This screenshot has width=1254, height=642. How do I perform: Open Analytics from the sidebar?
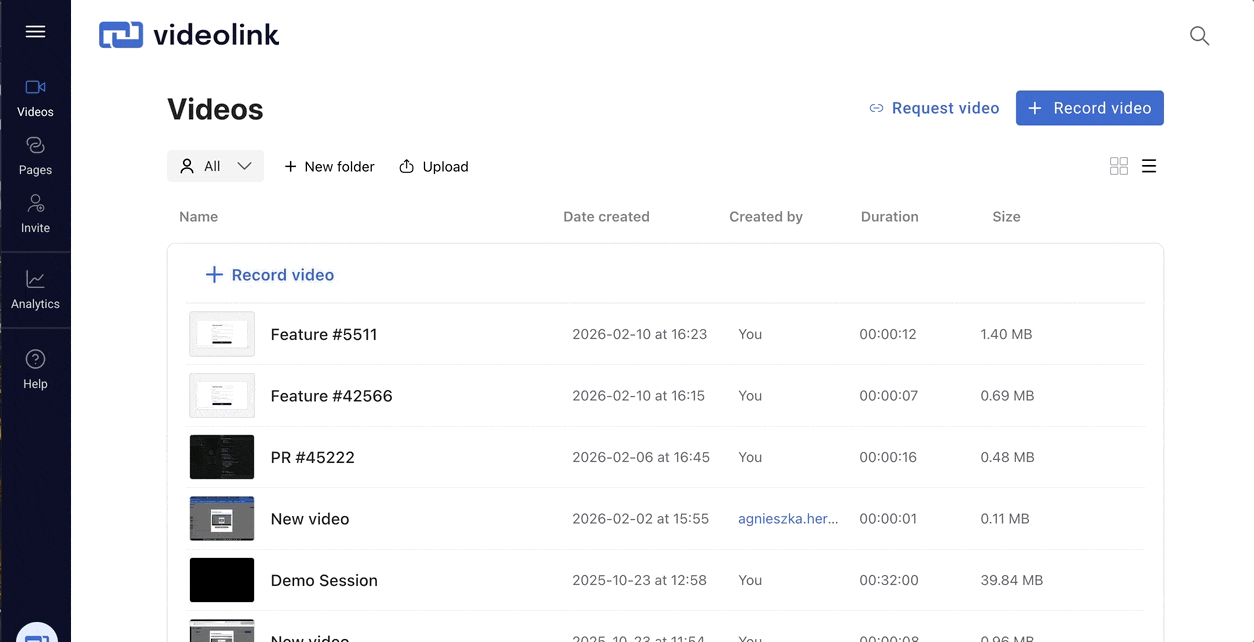35,290
